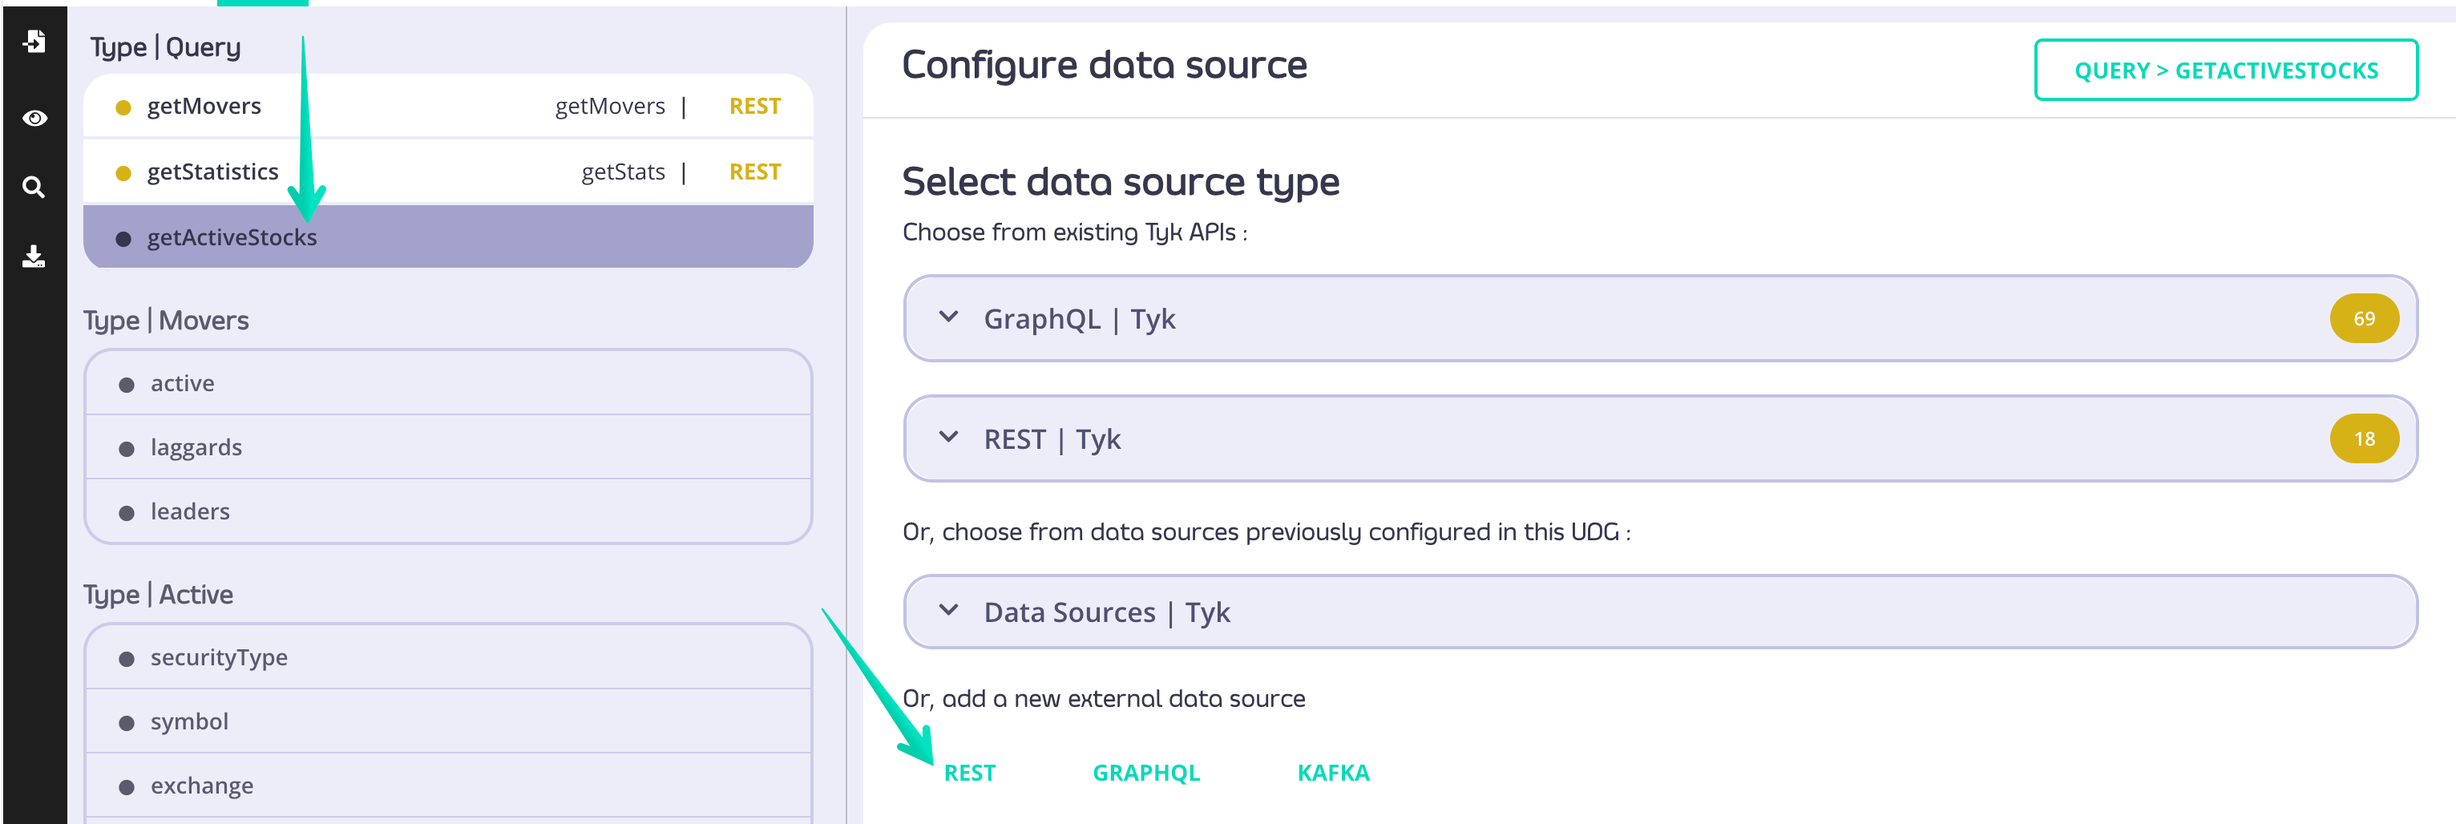Image resolution: width=2456 pixels, height=824 pixels.
Task: Choose KAFKA as external data source
Action: [1333, 773]
